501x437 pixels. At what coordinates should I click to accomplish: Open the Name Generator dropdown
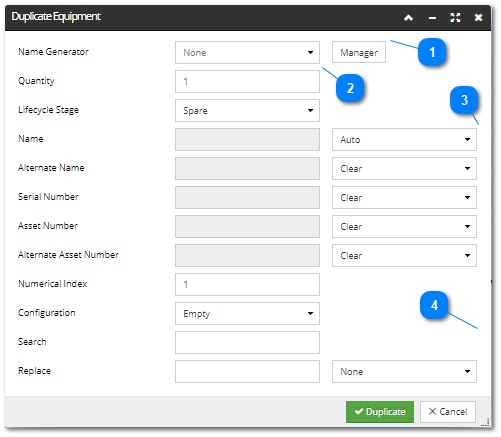247,53
